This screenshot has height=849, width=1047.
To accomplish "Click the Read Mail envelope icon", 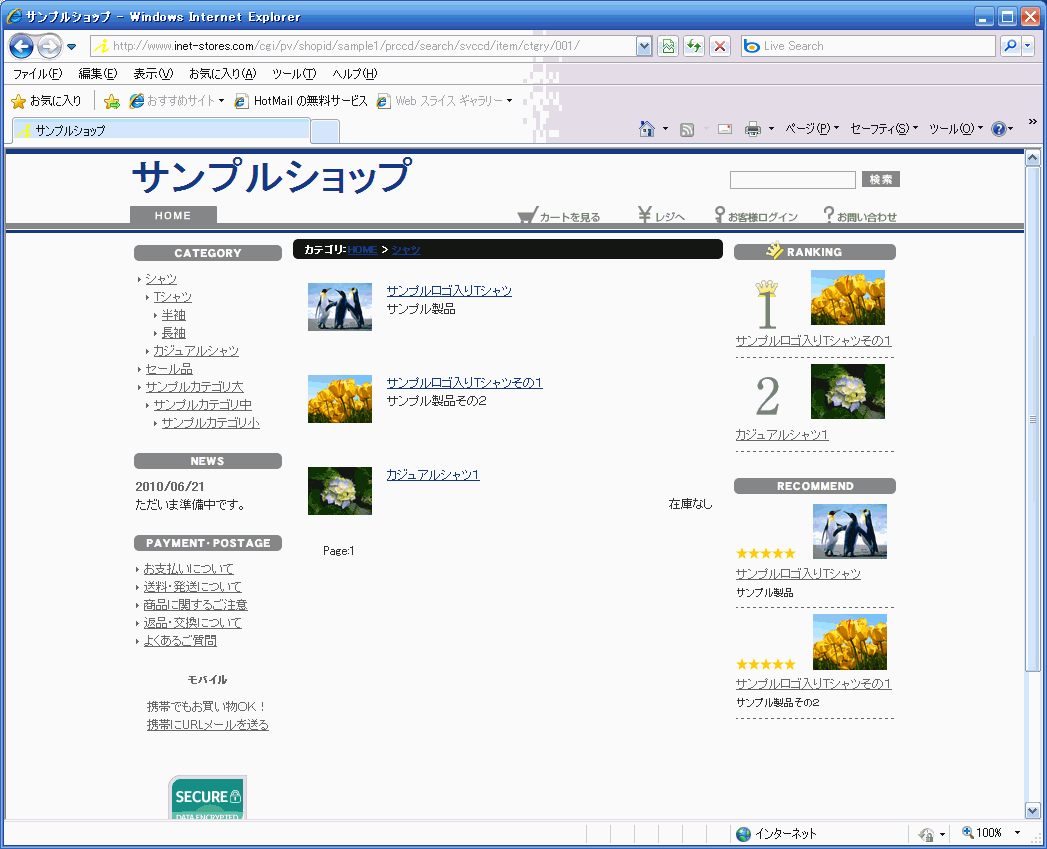I will 724,129.
